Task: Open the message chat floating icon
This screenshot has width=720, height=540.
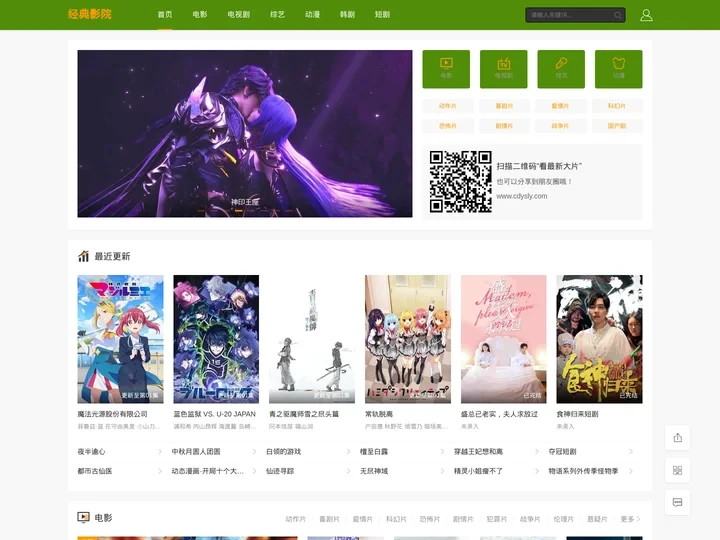Action: (677, 502)
